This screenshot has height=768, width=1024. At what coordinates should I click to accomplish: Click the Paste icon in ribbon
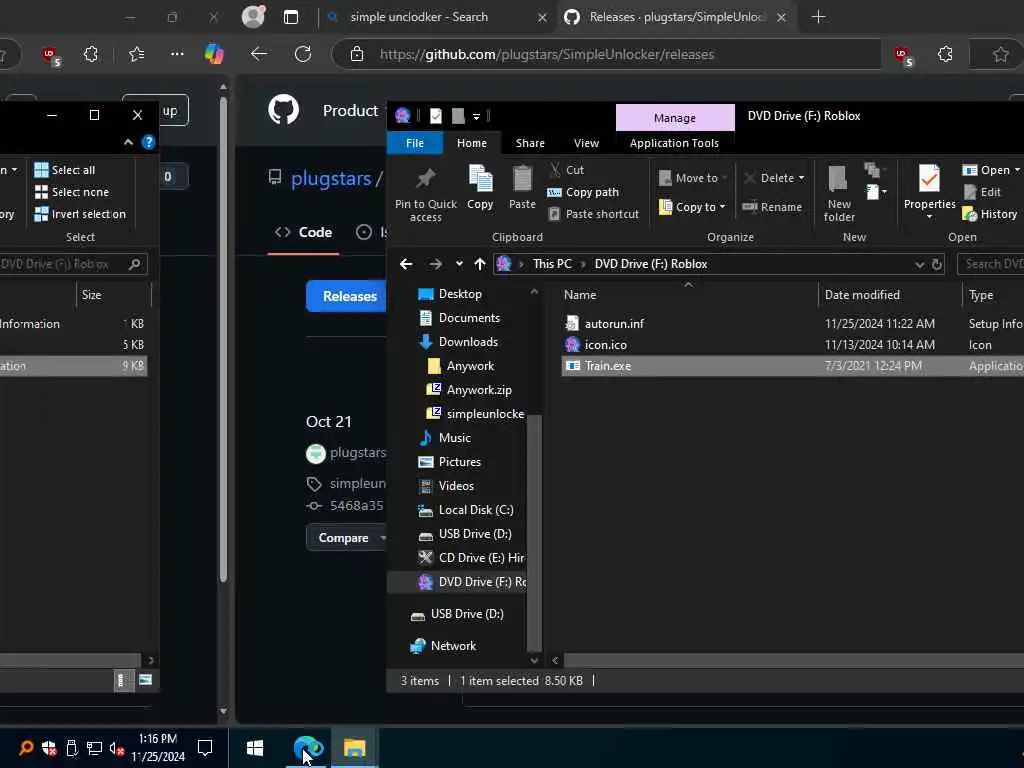pyautogui.click(x=522, y=178)
